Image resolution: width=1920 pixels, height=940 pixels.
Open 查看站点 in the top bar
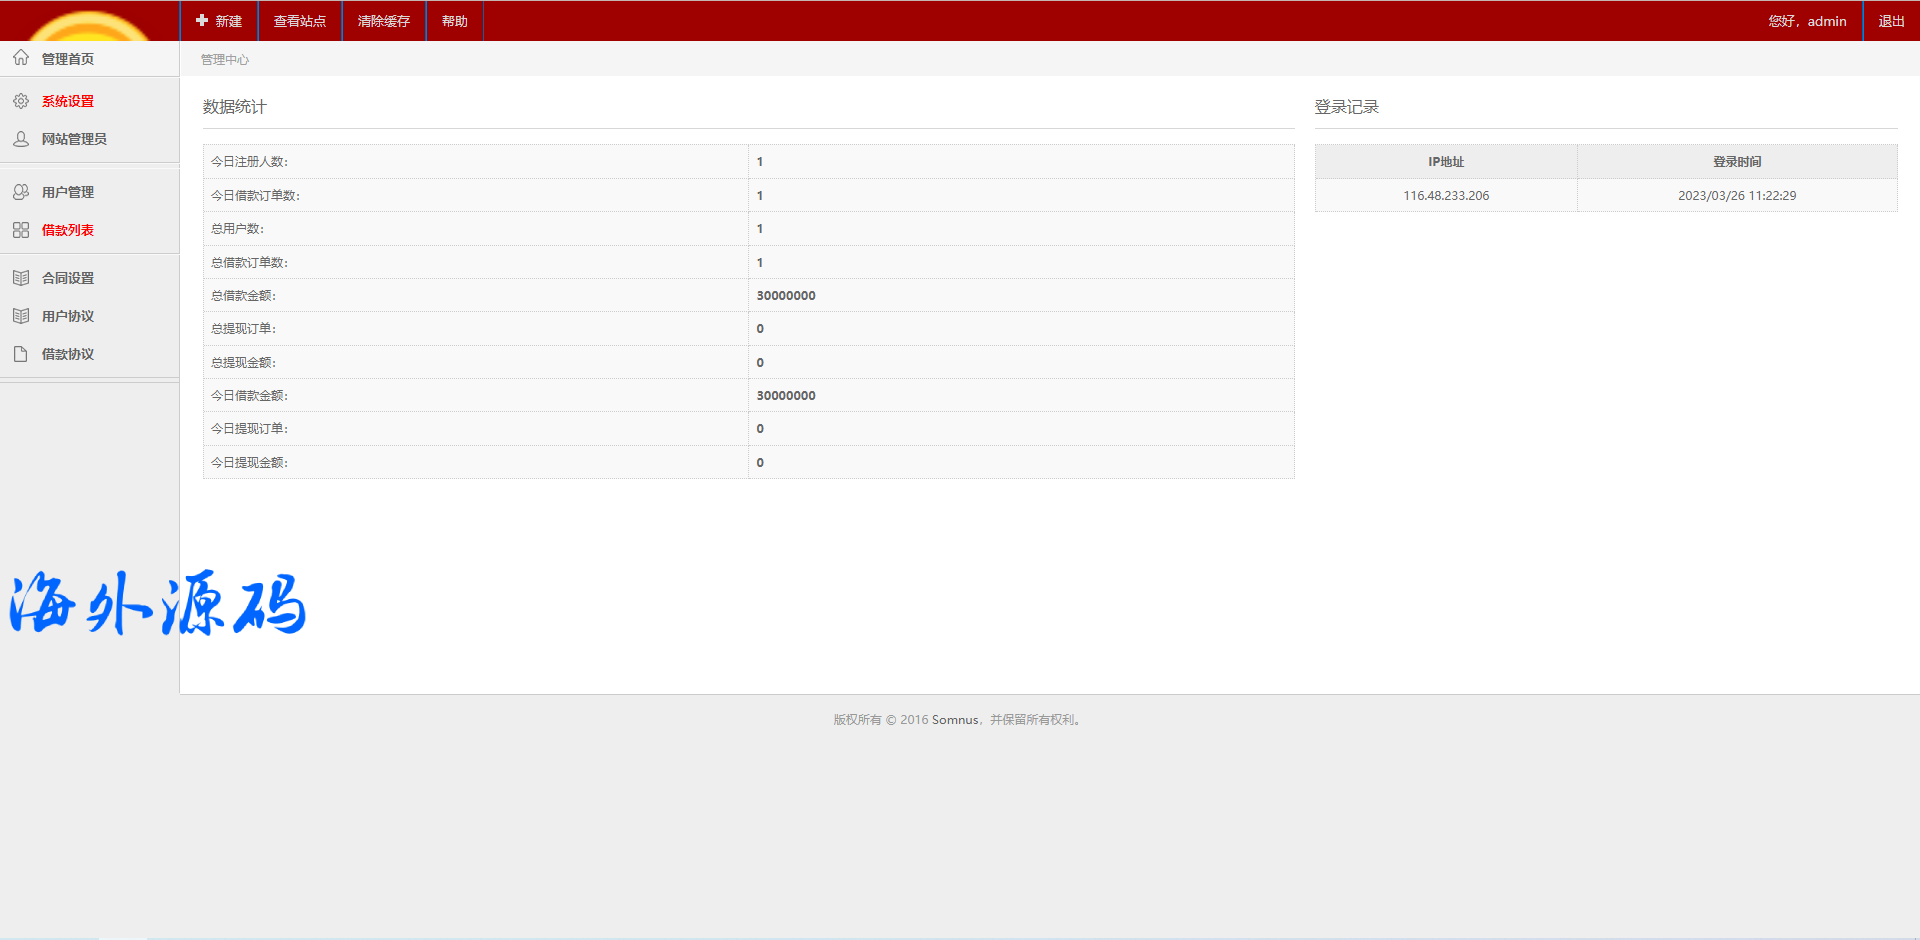[300, 21]
